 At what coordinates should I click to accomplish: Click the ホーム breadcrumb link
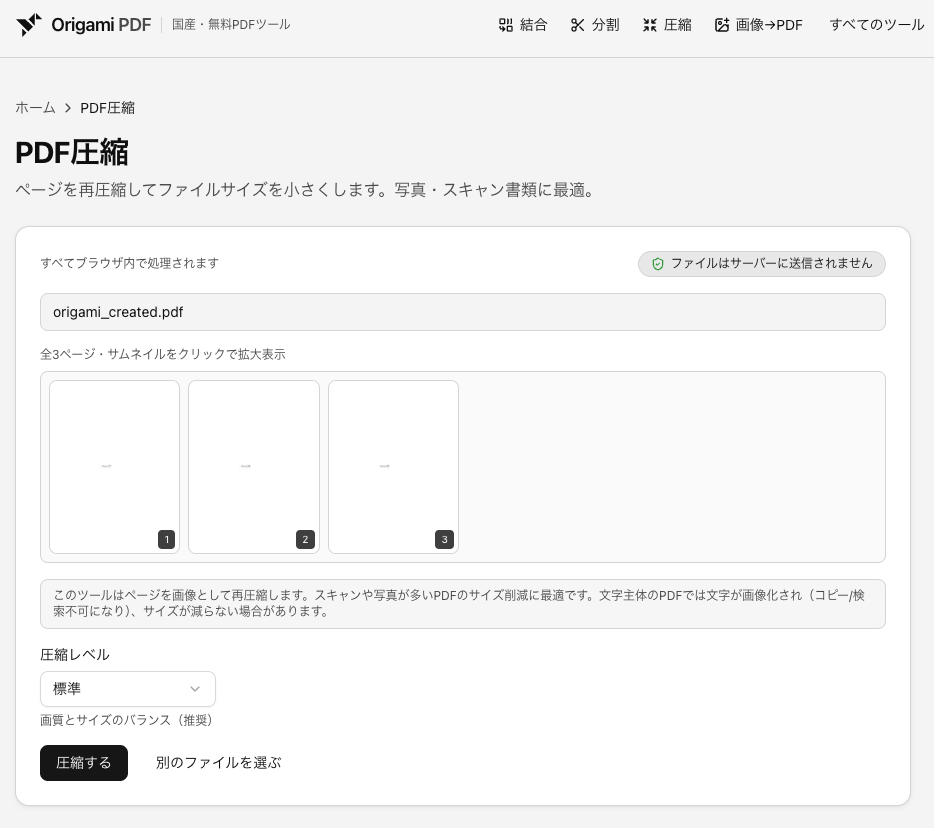(x=35, y=108)
